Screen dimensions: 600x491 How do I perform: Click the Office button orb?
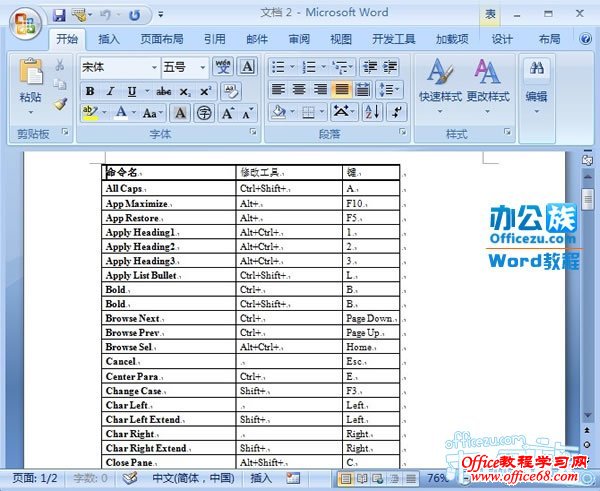[x=25, y=23]
